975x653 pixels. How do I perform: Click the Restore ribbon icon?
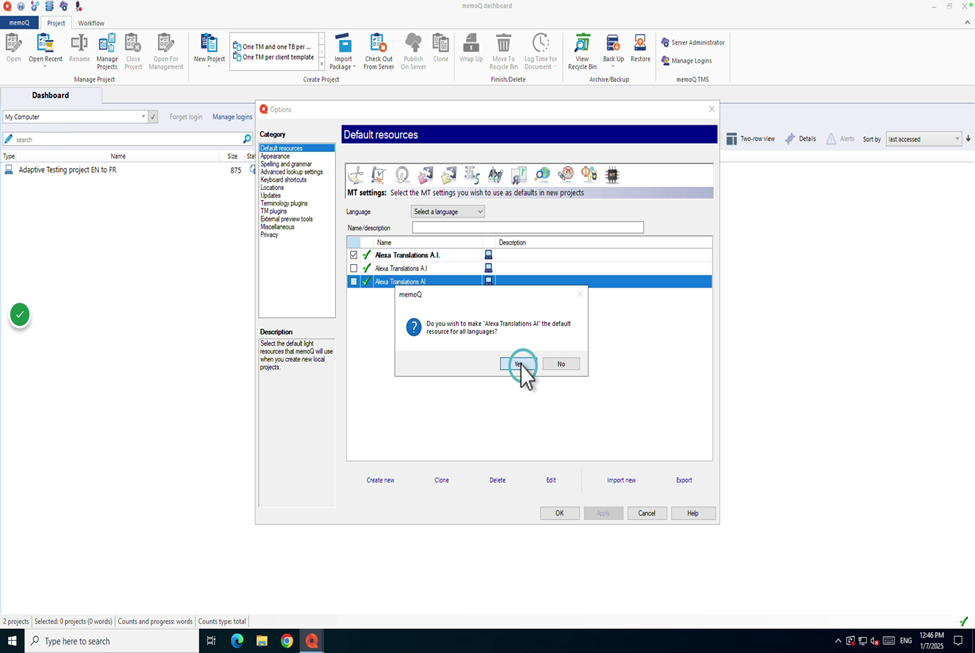point(640,48)
